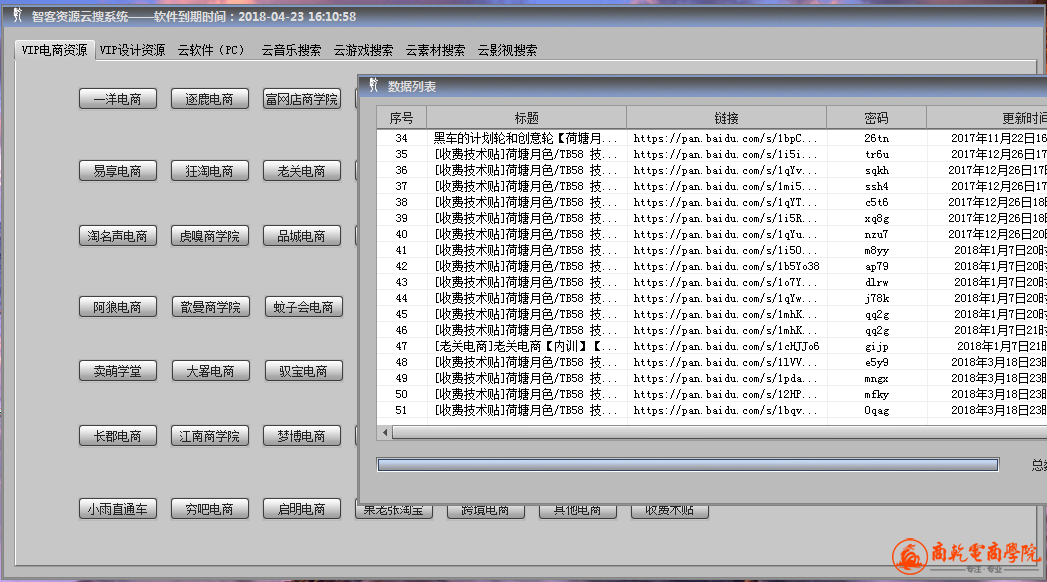Click password cell ap79

[877, 266]
